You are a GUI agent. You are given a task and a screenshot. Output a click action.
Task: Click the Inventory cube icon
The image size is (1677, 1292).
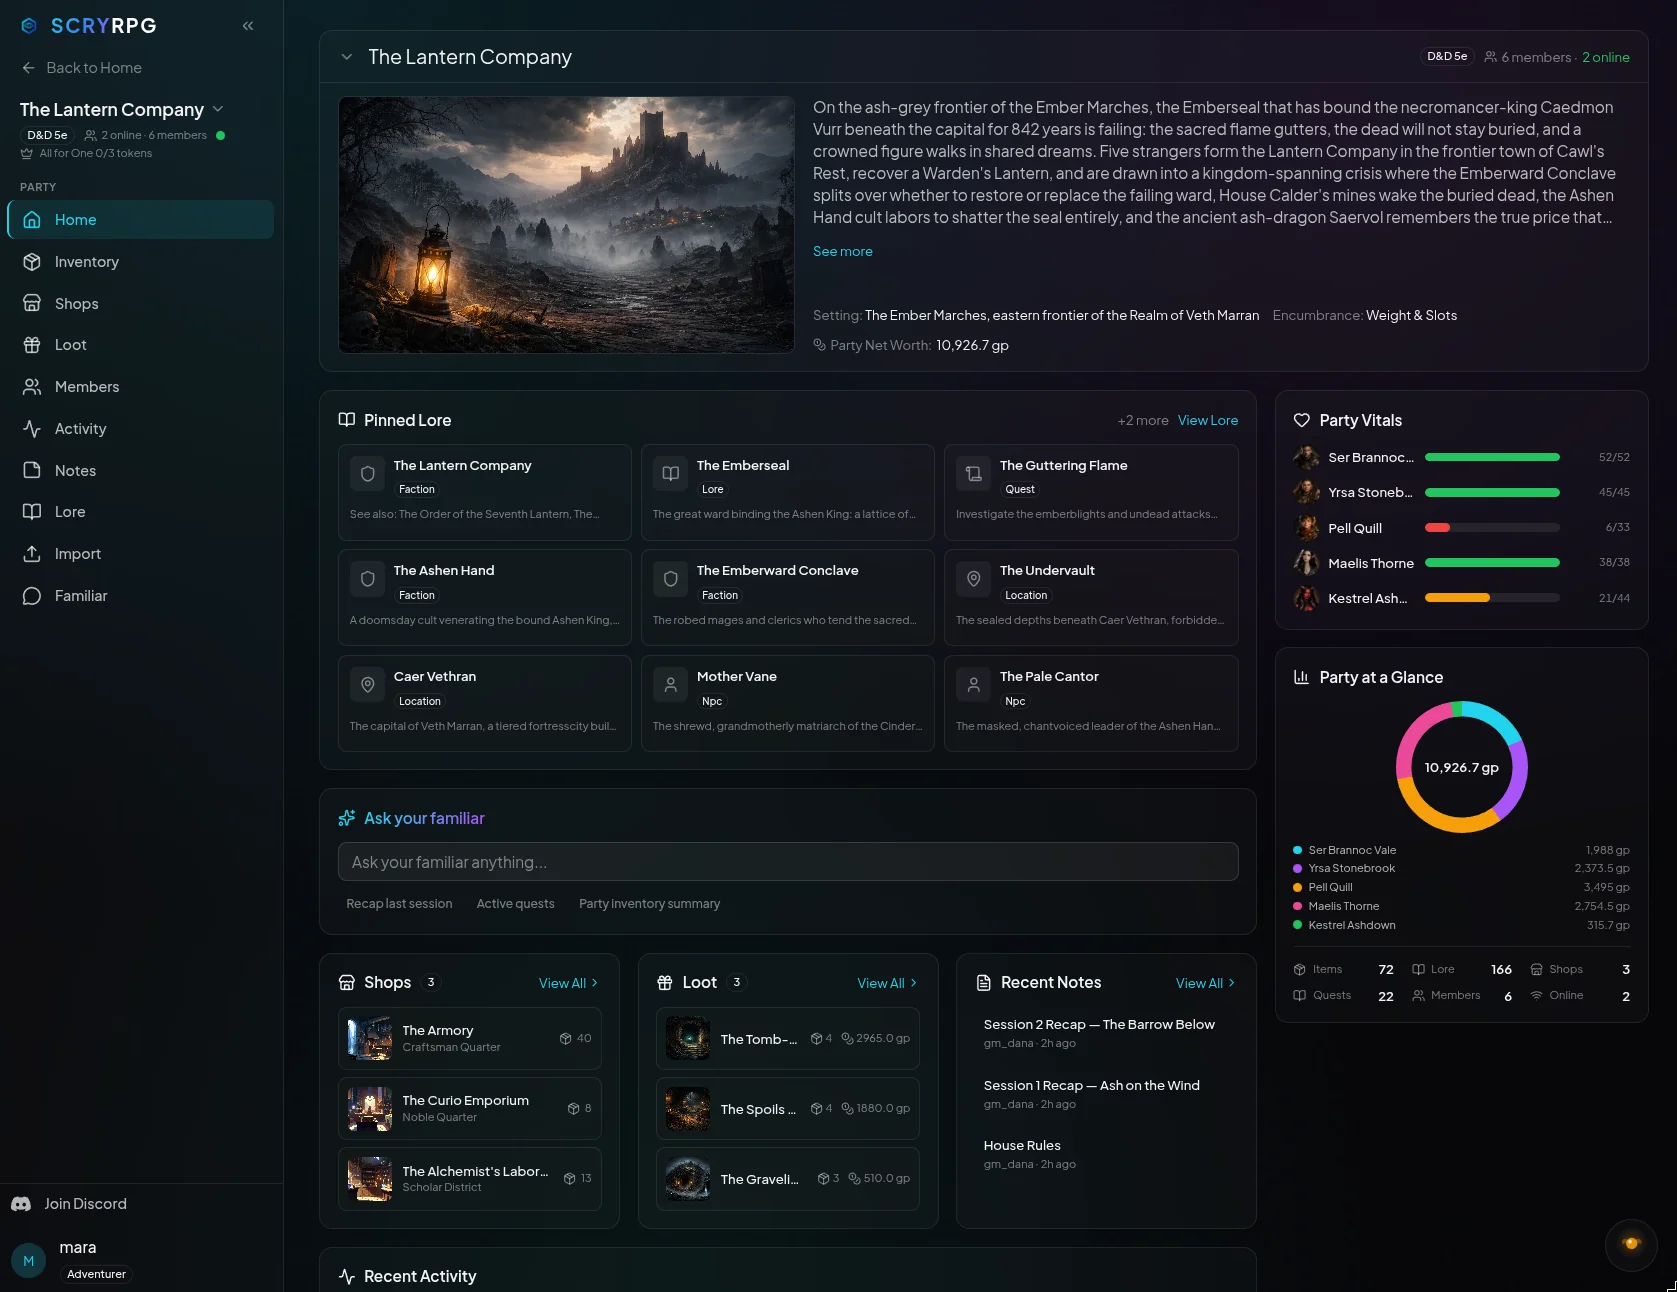pyautogui.click(x=32, y=262)
